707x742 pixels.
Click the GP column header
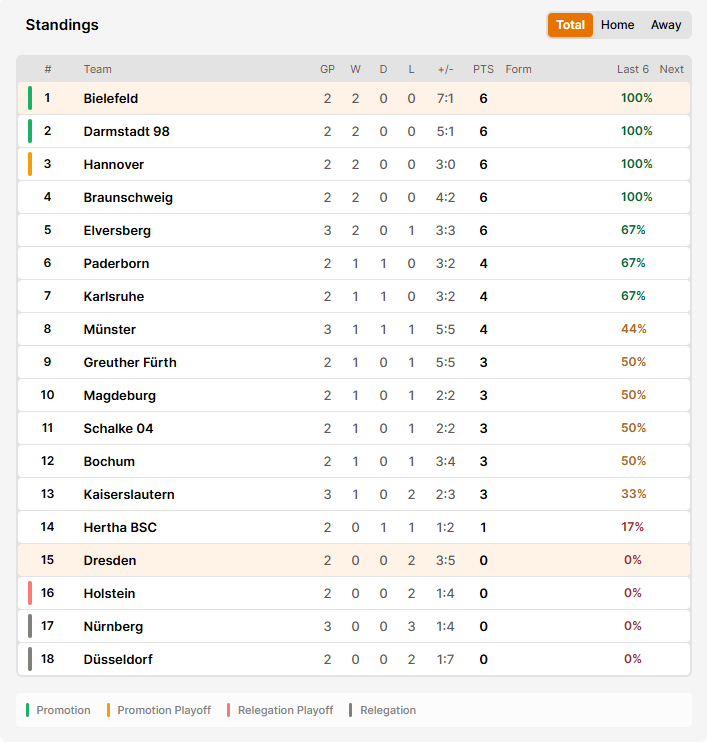tap(327, 69)
